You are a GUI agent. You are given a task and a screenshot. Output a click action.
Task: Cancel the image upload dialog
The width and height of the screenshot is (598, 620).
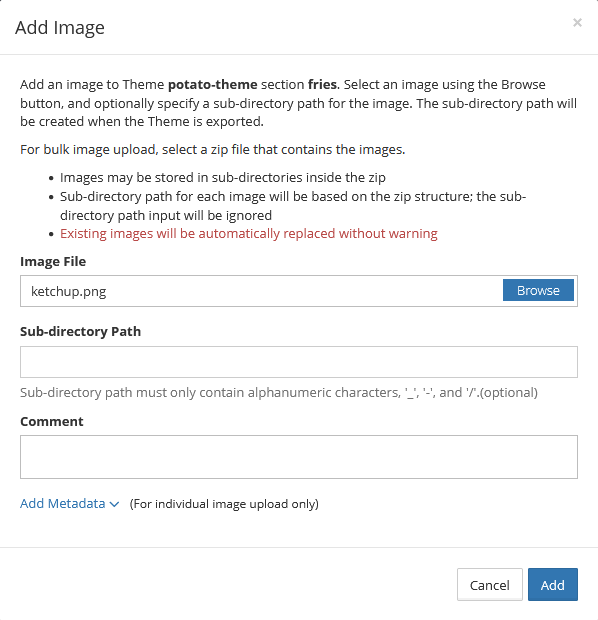click(x=489, y=584)
